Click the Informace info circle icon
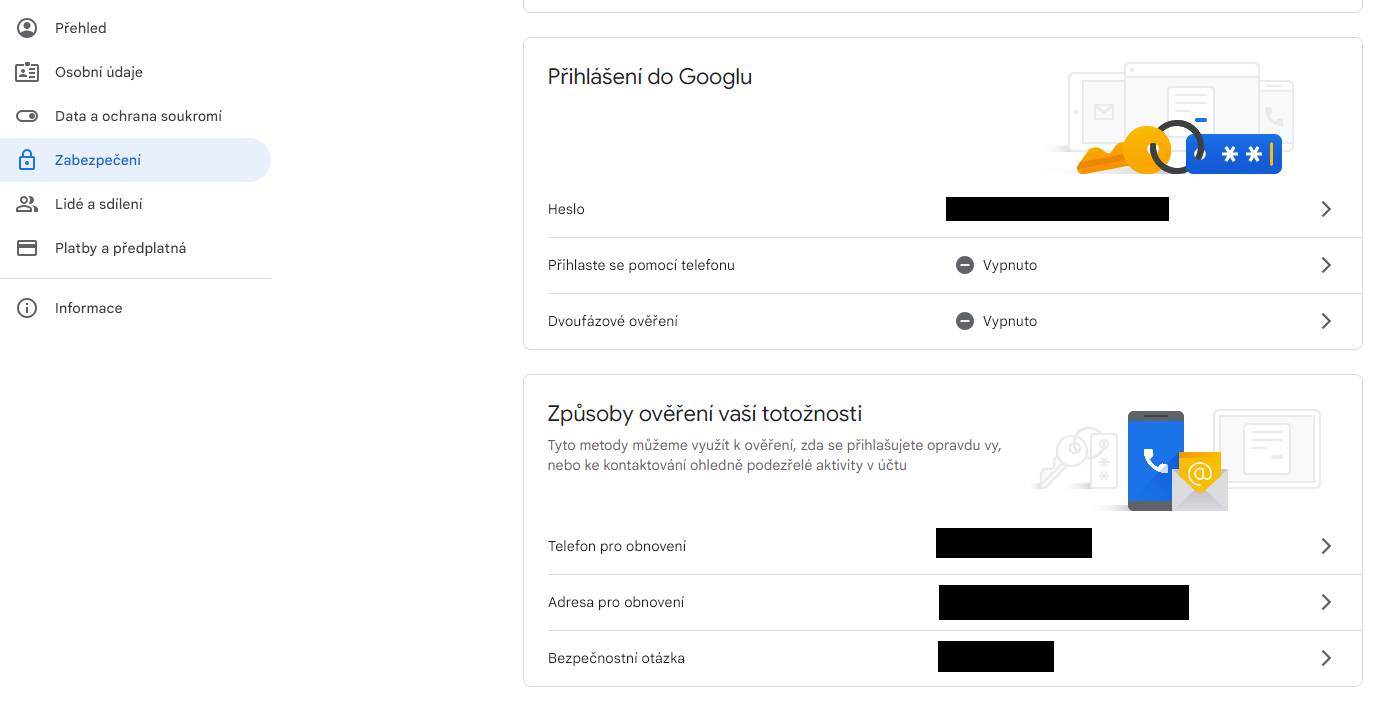1384x701 pixels. pos(27,308)
